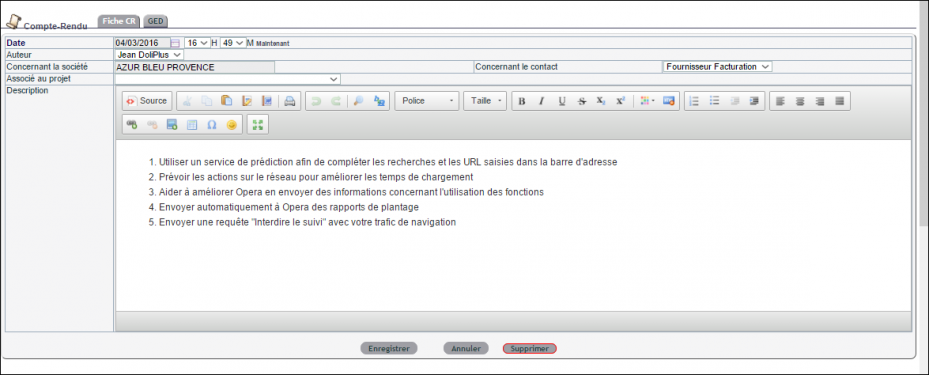The image size is (929, 375).
Task: Click the Cut scissors icon
Action: pyautogui.click(x=187, y=101)
